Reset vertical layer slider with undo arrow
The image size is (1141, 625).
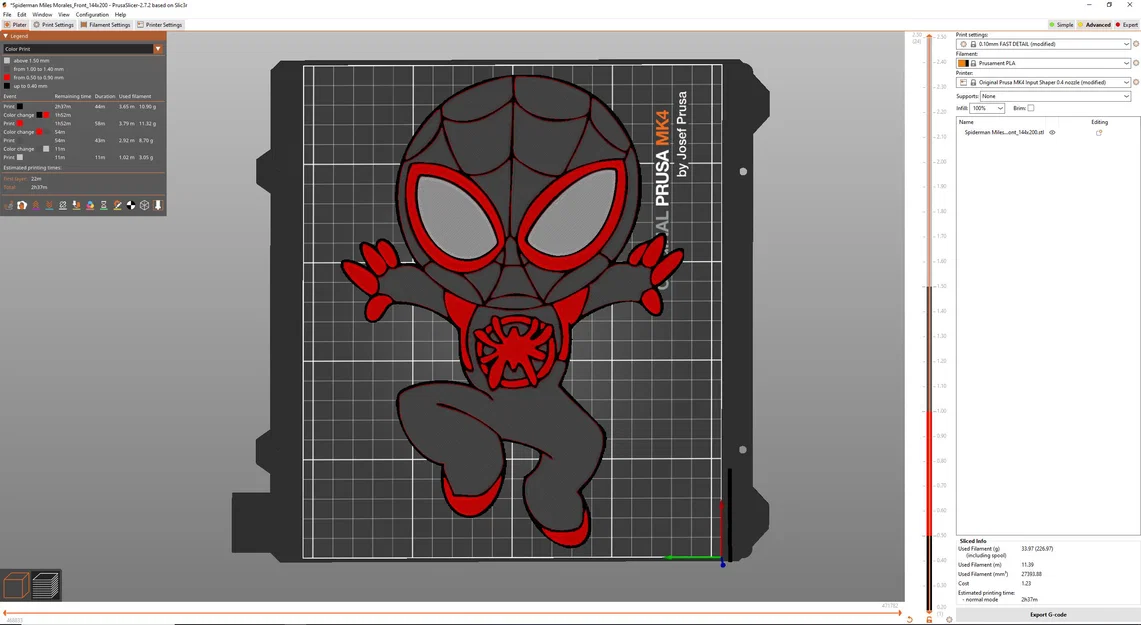(x=910, y=619)
